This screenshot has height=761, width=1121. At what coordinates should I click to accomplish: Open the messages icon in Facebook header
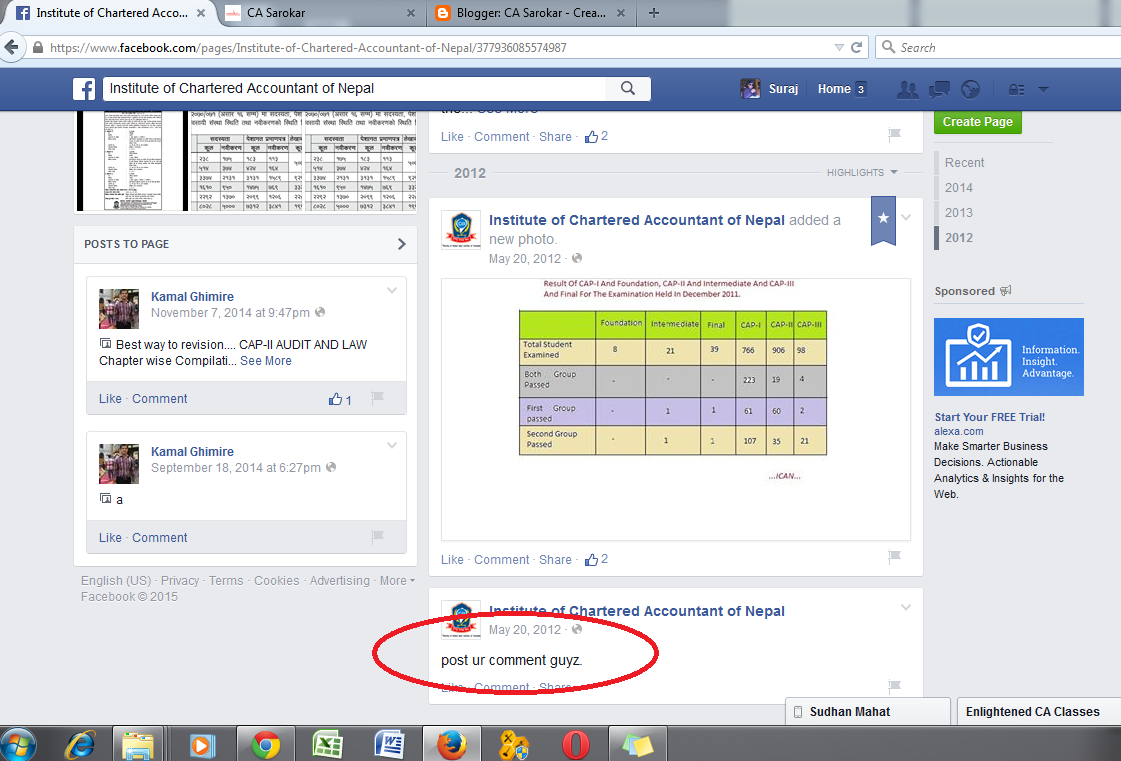pos(939,89)
